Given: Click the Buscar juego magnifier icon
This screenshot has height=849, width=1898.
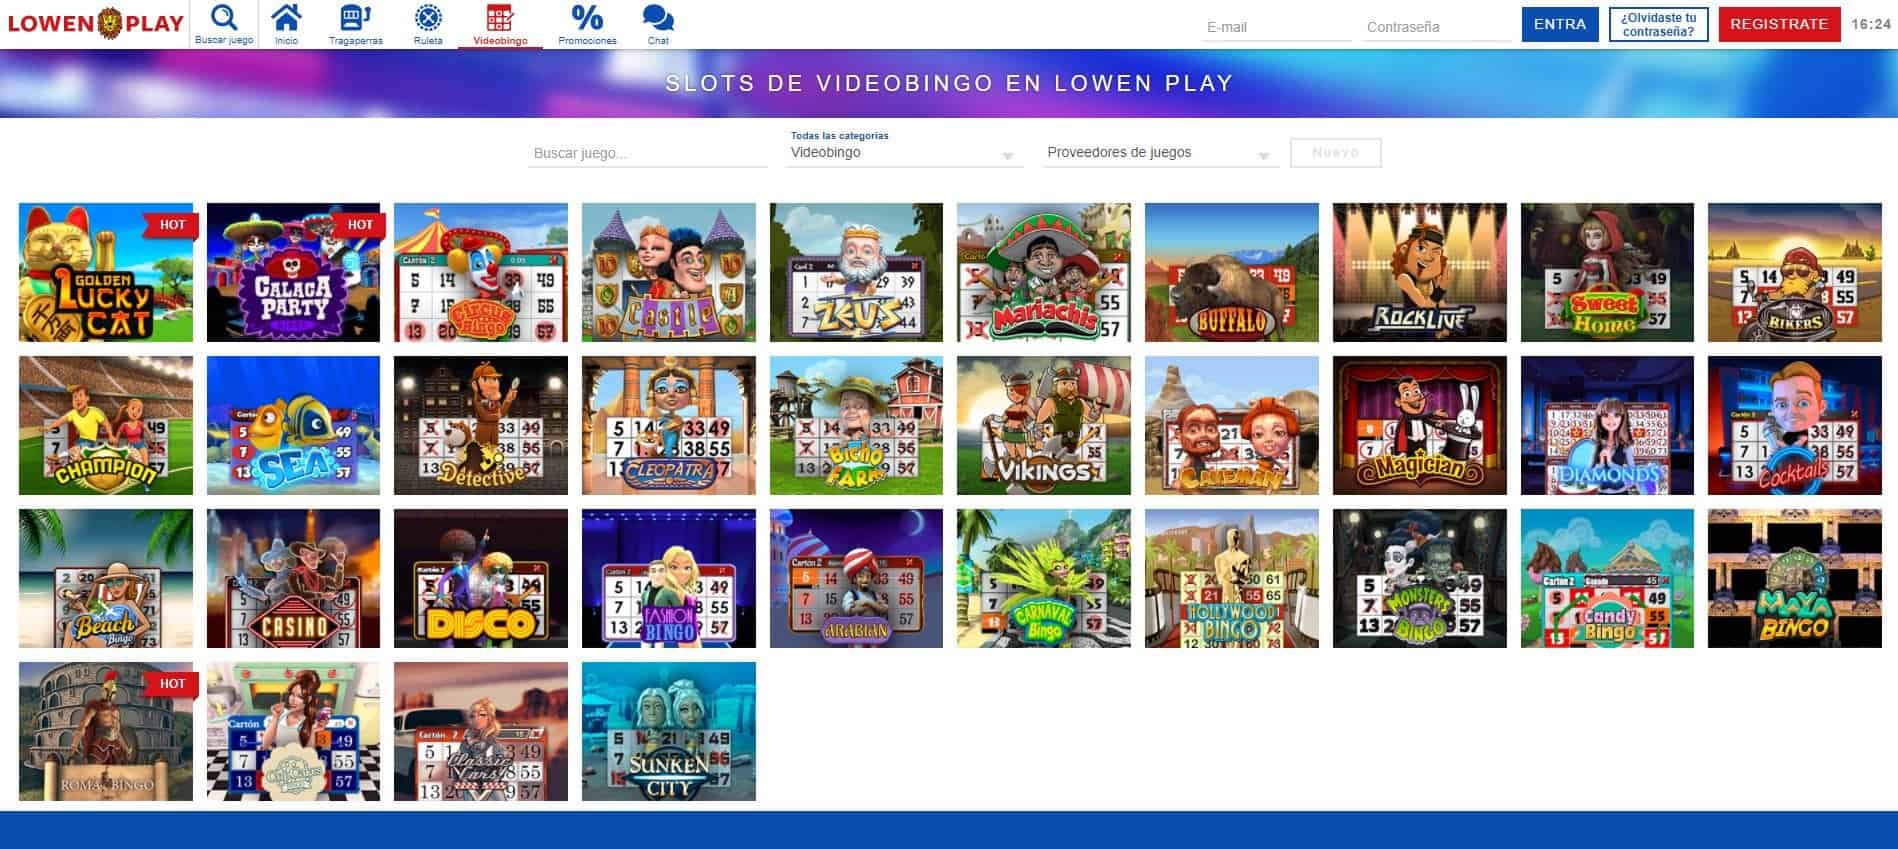Looking at the screenshot, I should 225,18.
